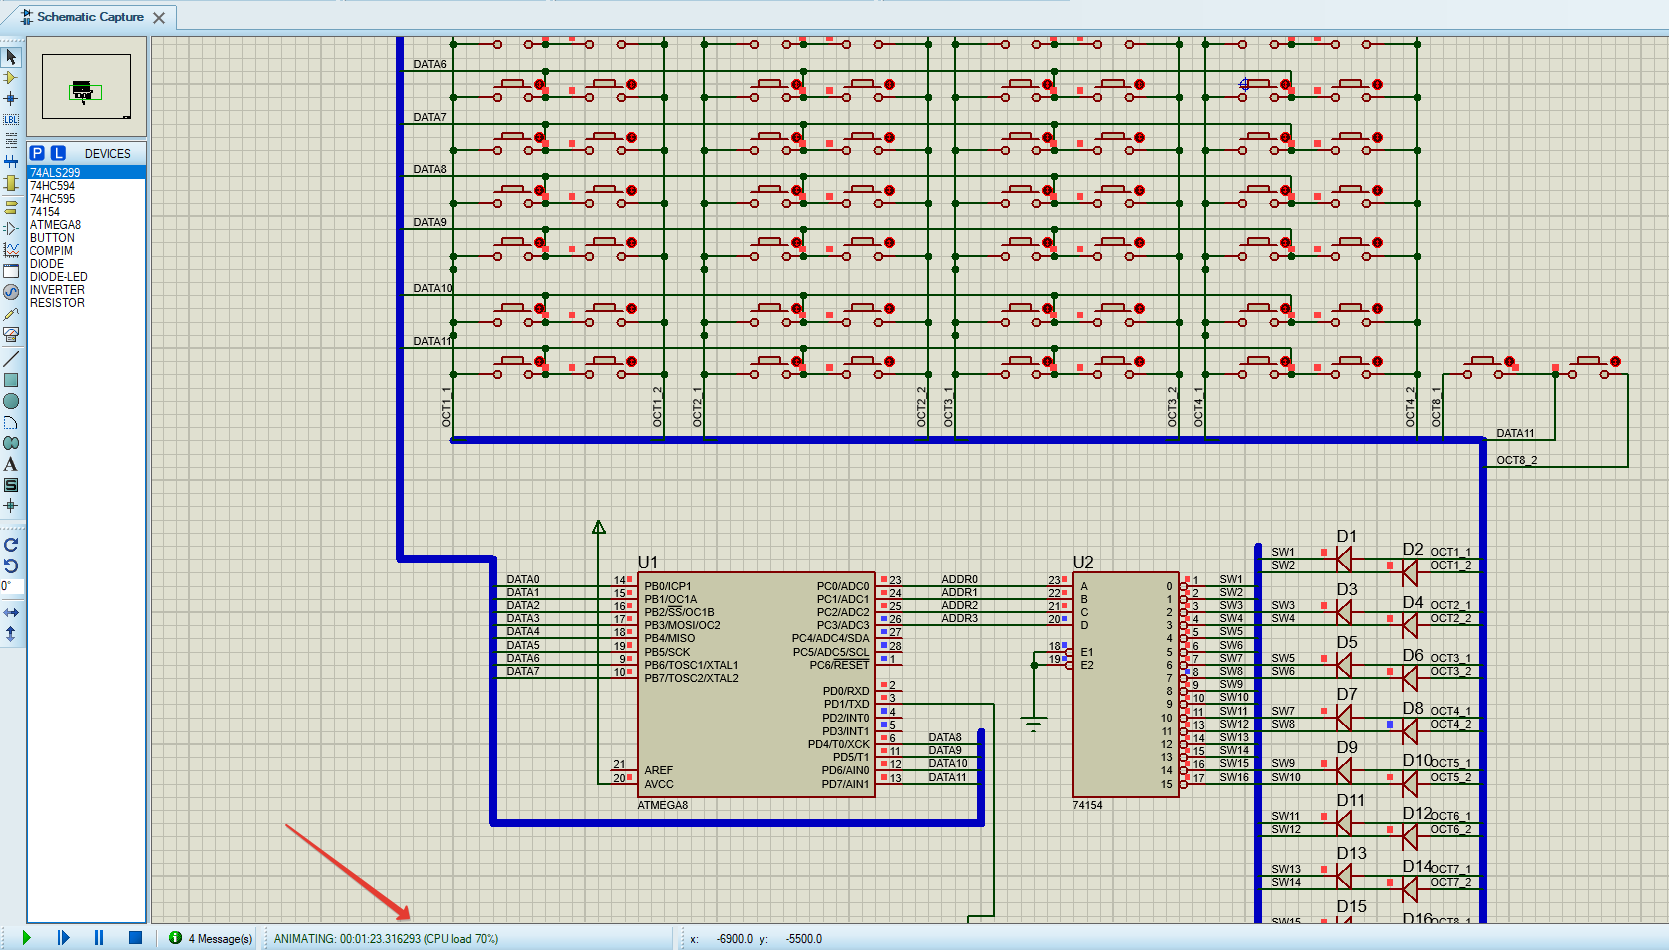Viewport: 1669px width, 950px height.
Task: Select the Selection Mode arrow tool
Action: click(x=11, y=57)
